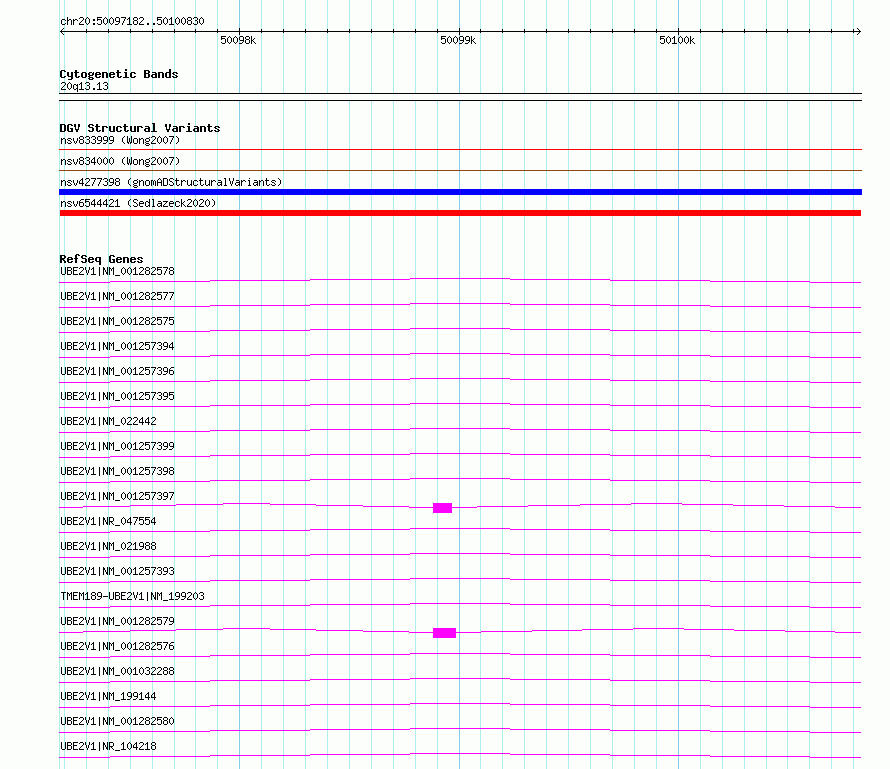Select the 50100k ruler marker

[x=677, y=40]
